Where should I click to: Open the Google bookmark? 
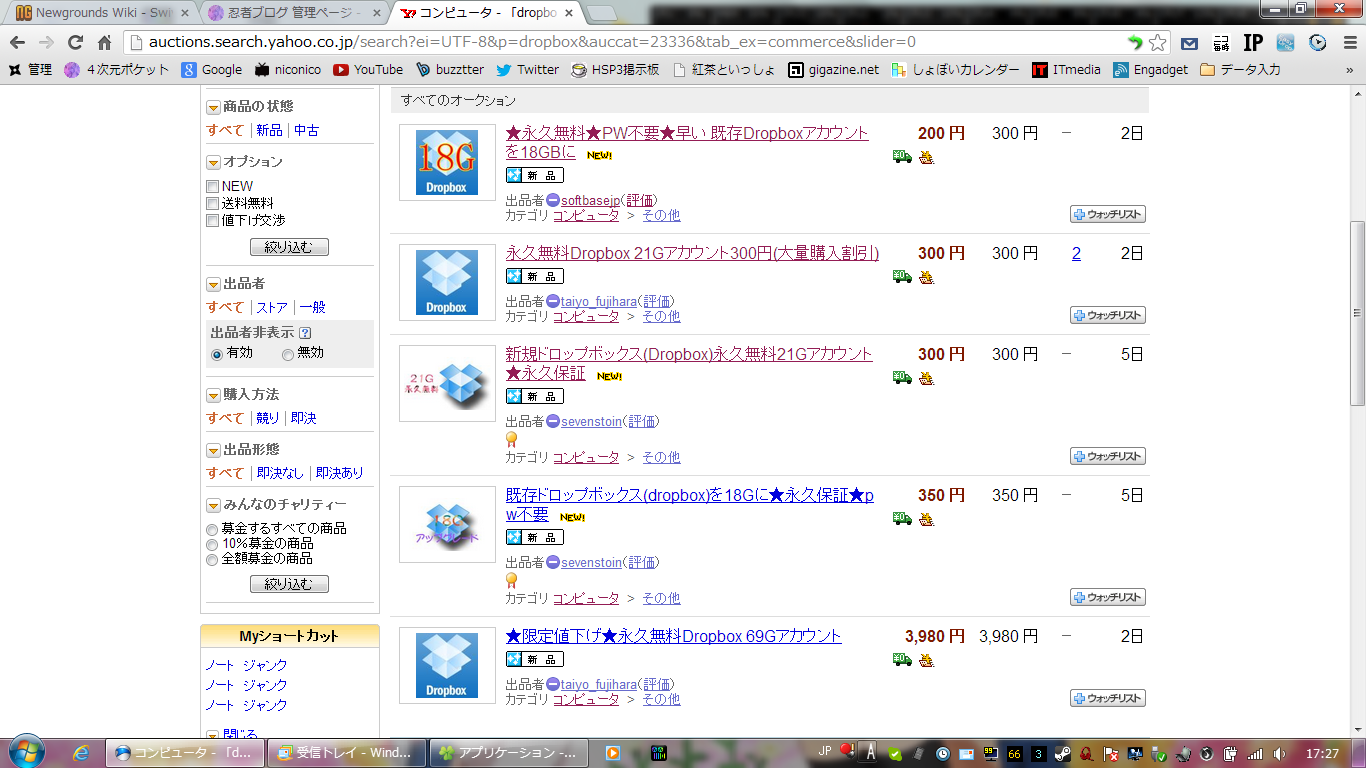pyautogui.click(x=212, y=70)
